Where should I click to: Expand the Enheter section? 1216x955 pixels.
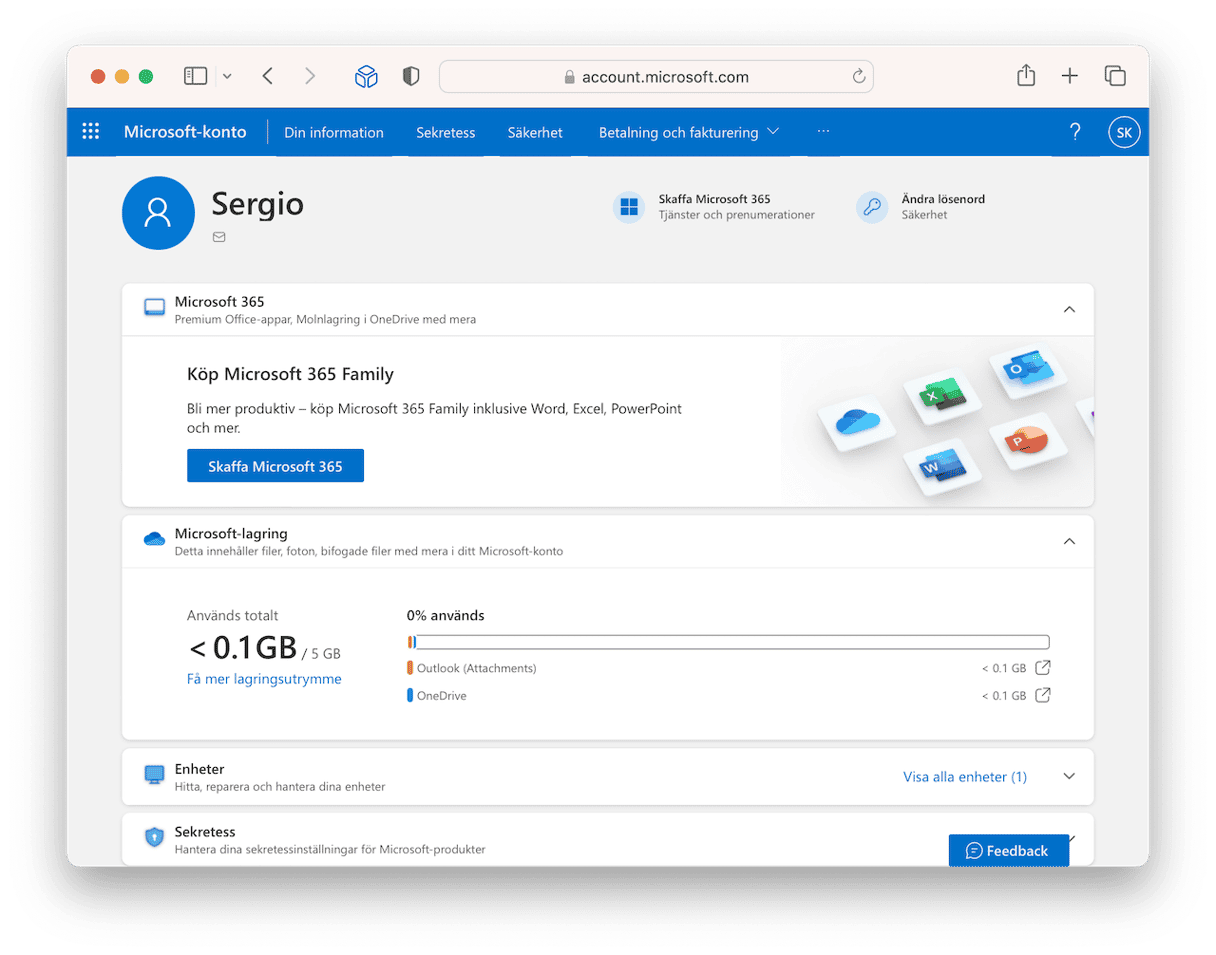1069,777
